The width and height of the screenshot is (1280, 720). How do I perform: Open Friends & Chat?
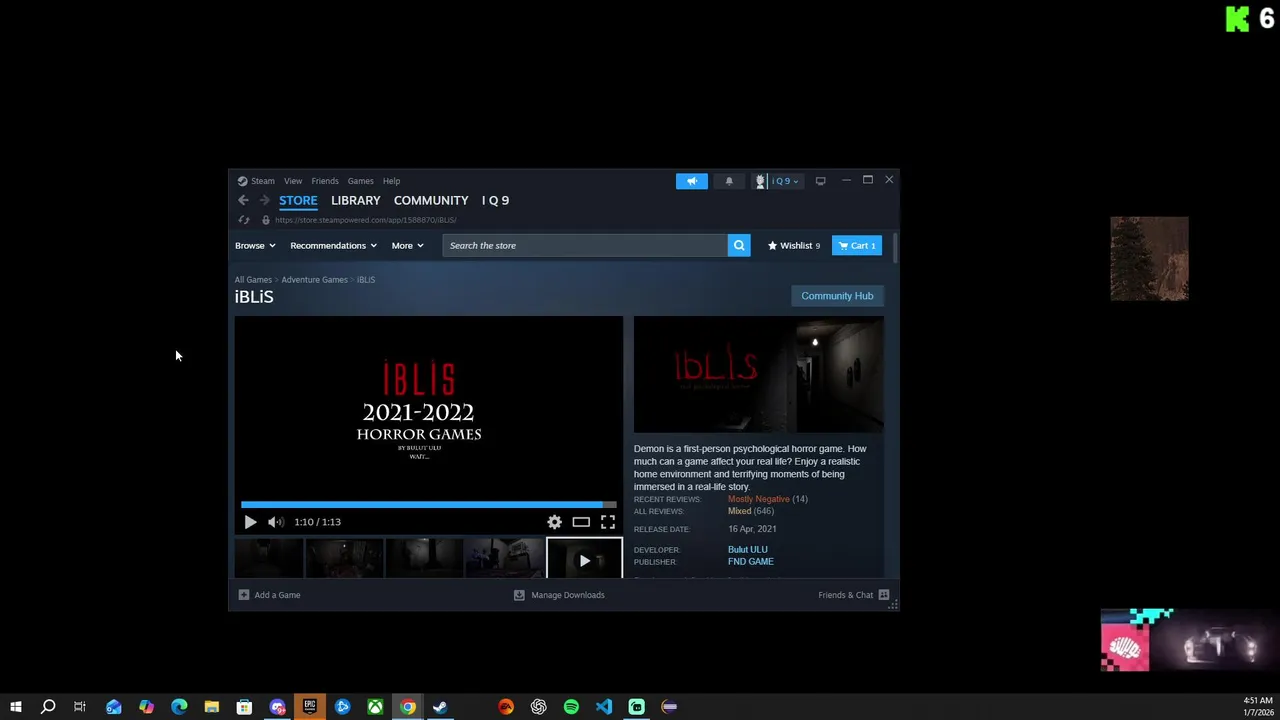(854, 595)
